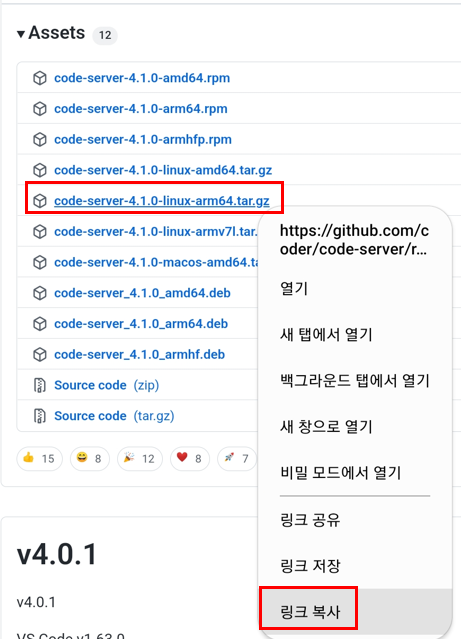461x639 pixels.
Task: Click package icon beside code-server_4.1.0_amd64.deb
Action: (40, 293)
